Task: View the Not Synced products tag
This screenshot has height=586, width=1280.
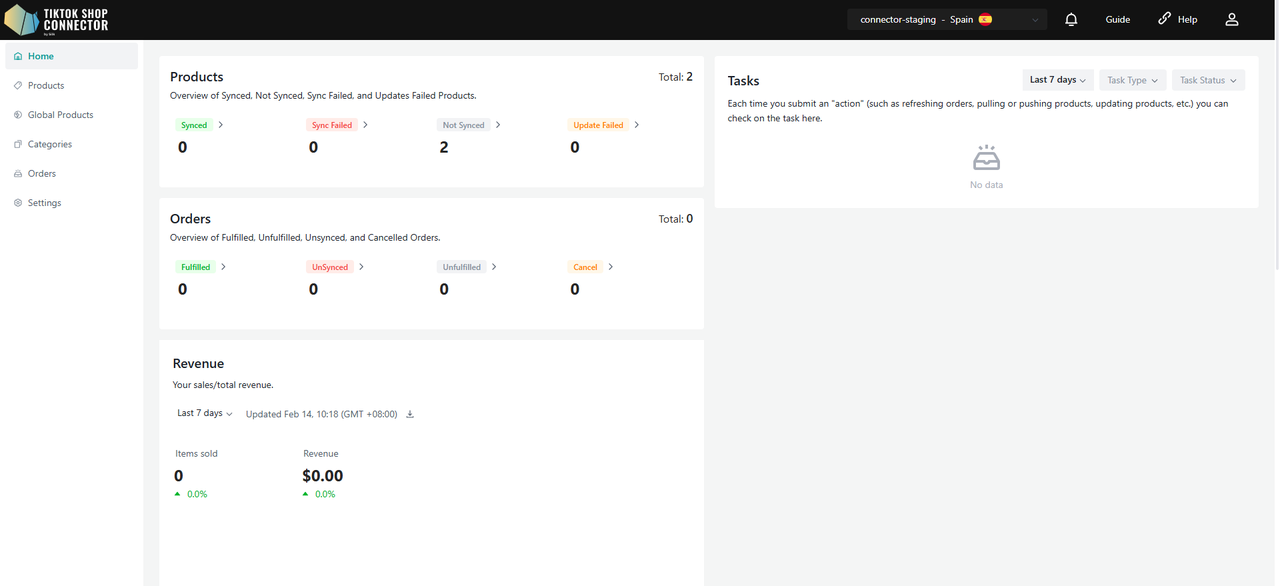Action: point(463,126)
